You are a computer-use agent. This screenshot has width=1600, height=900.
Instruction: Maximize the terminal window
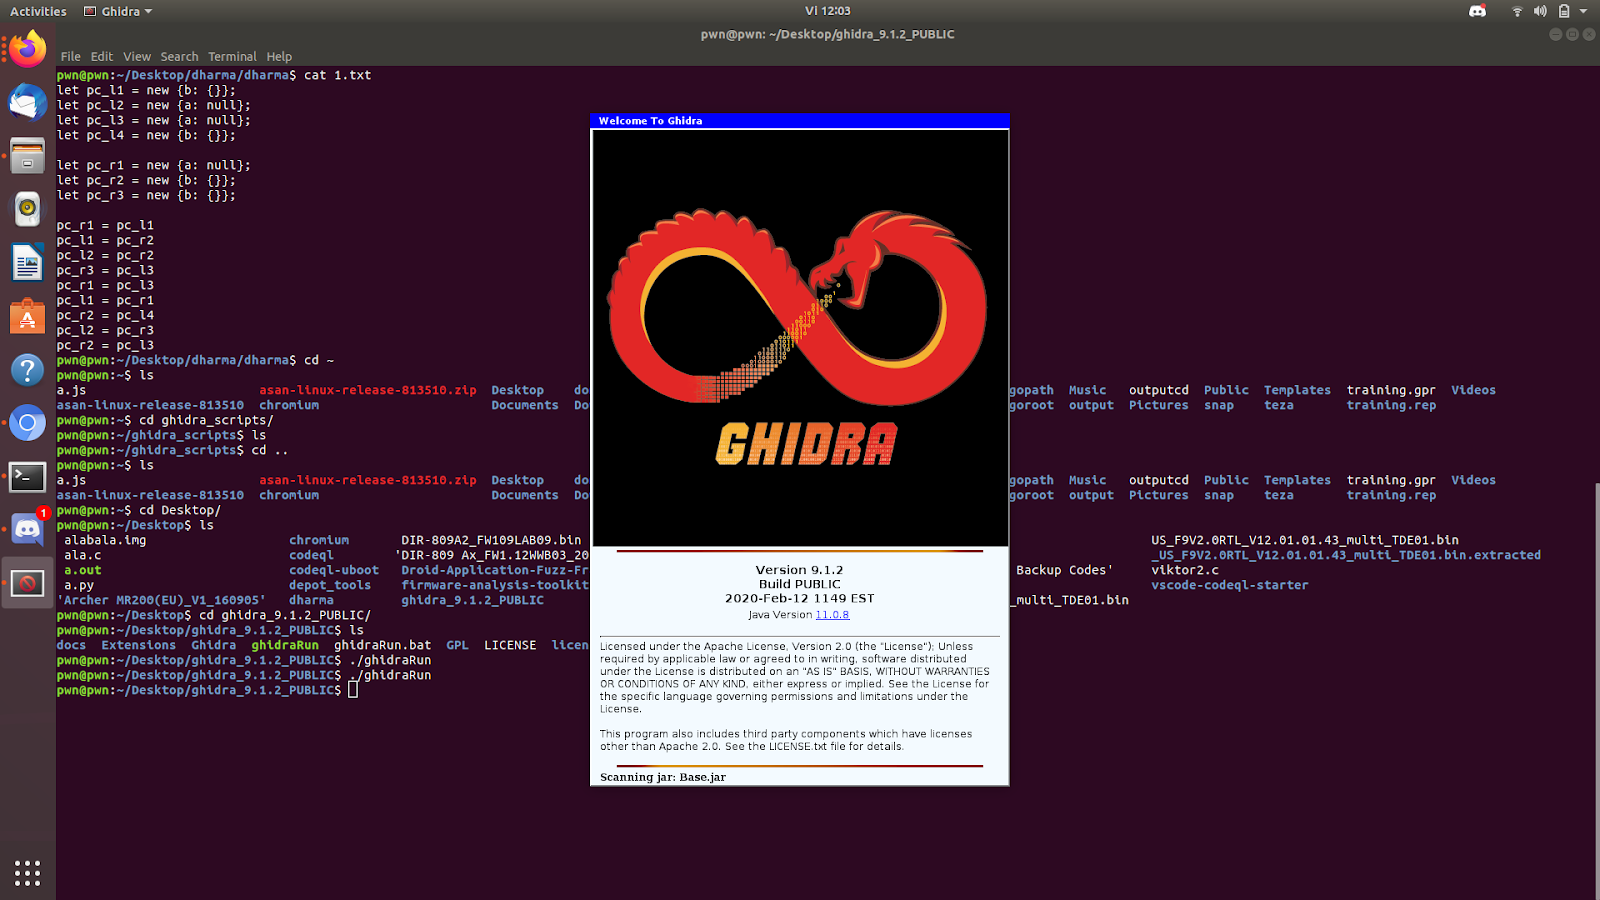point(1572,34)
